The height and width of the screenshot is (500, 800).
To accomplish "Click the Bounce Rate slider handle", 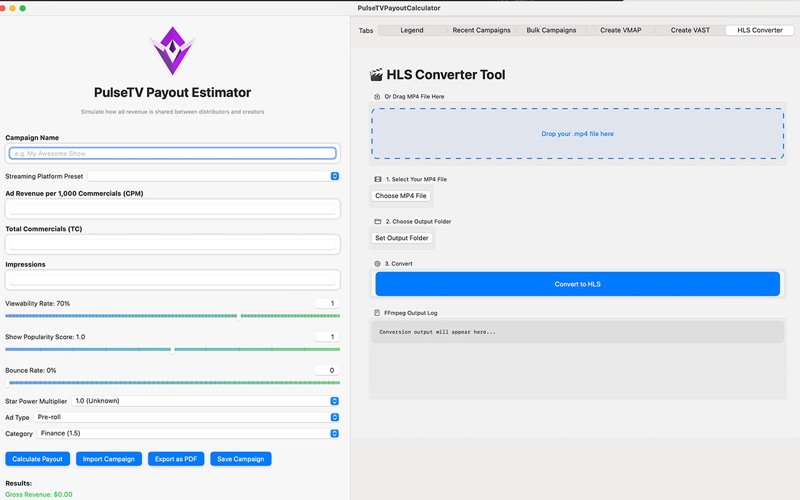I will [7, 383].
